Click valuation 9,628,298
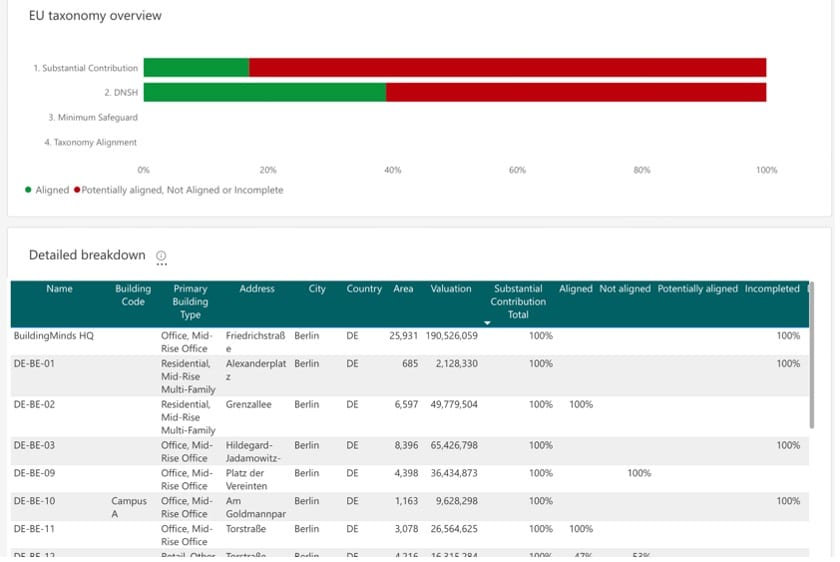The height and width of the screenshot is (562, 840). (456, 501)
